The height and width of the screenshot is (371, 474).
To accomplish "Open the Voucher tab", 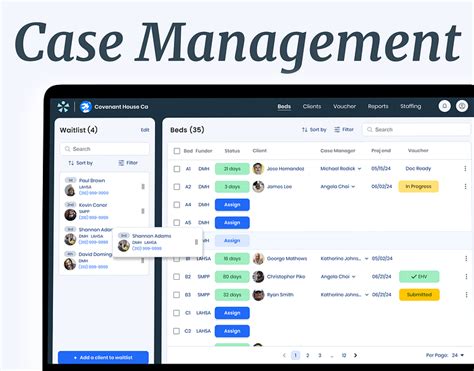I will click(x=344, y=106).
